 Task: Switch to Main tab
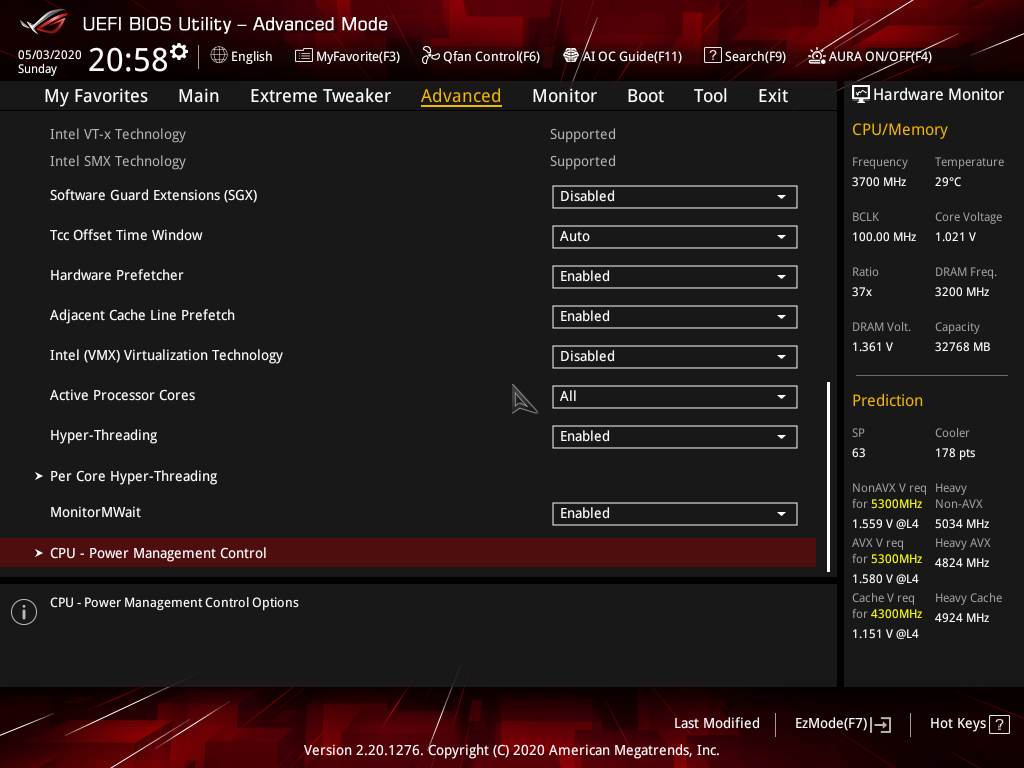click(199, 96)
